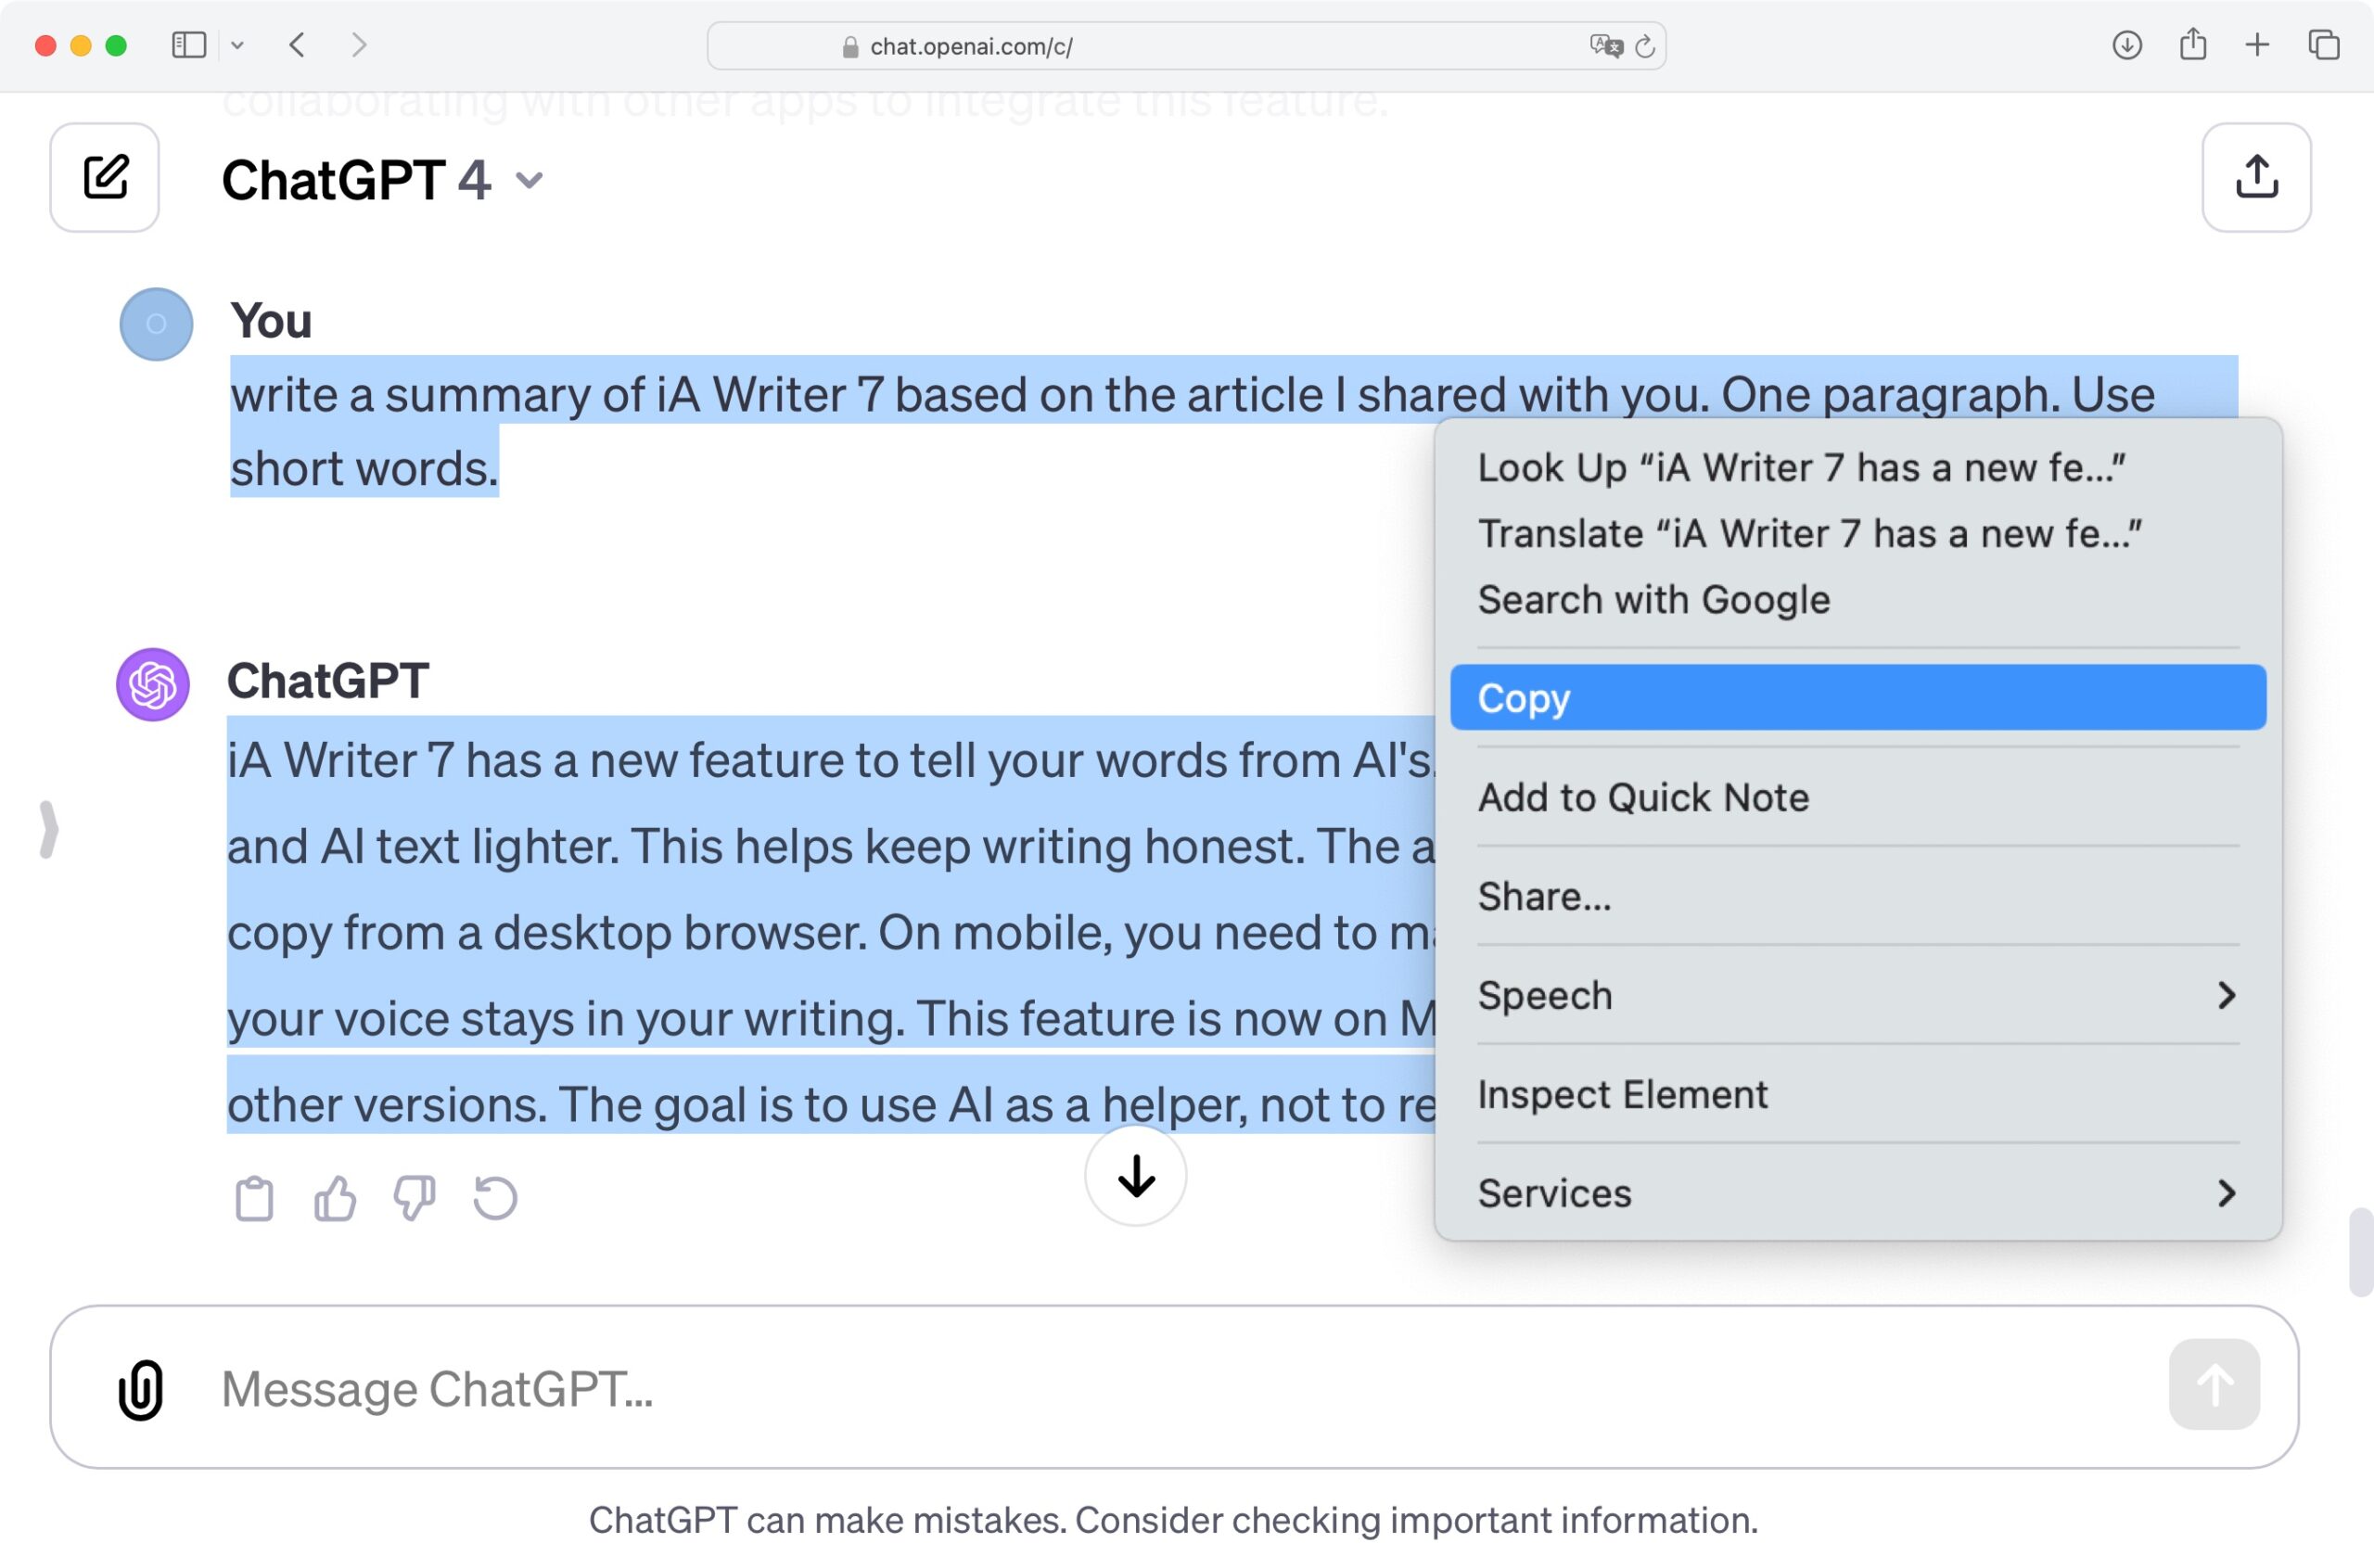Give thumbs up to ChatGPT response
The height and width of the screenshot is (1568, 2374).
[334, 1198]
